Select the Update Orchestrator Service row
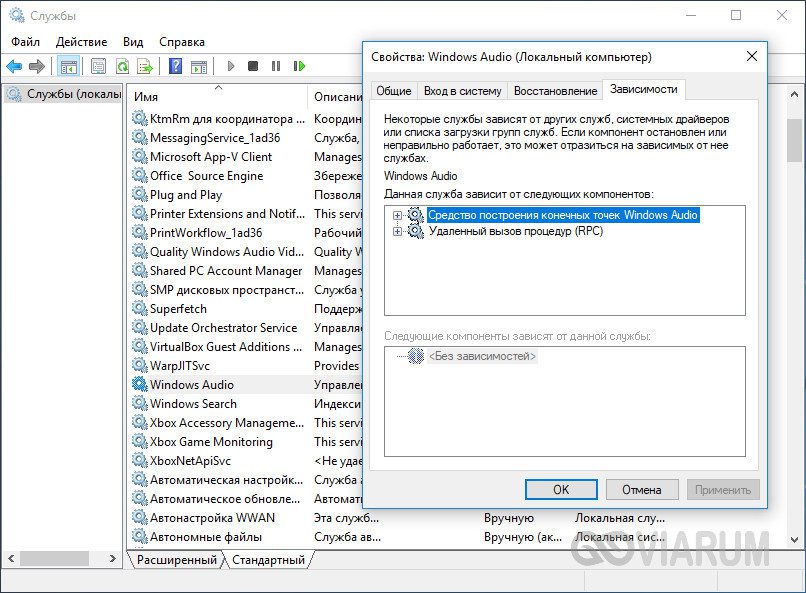Image resolution: width=806 pixels, height=593 pixels. click(223, 327)
